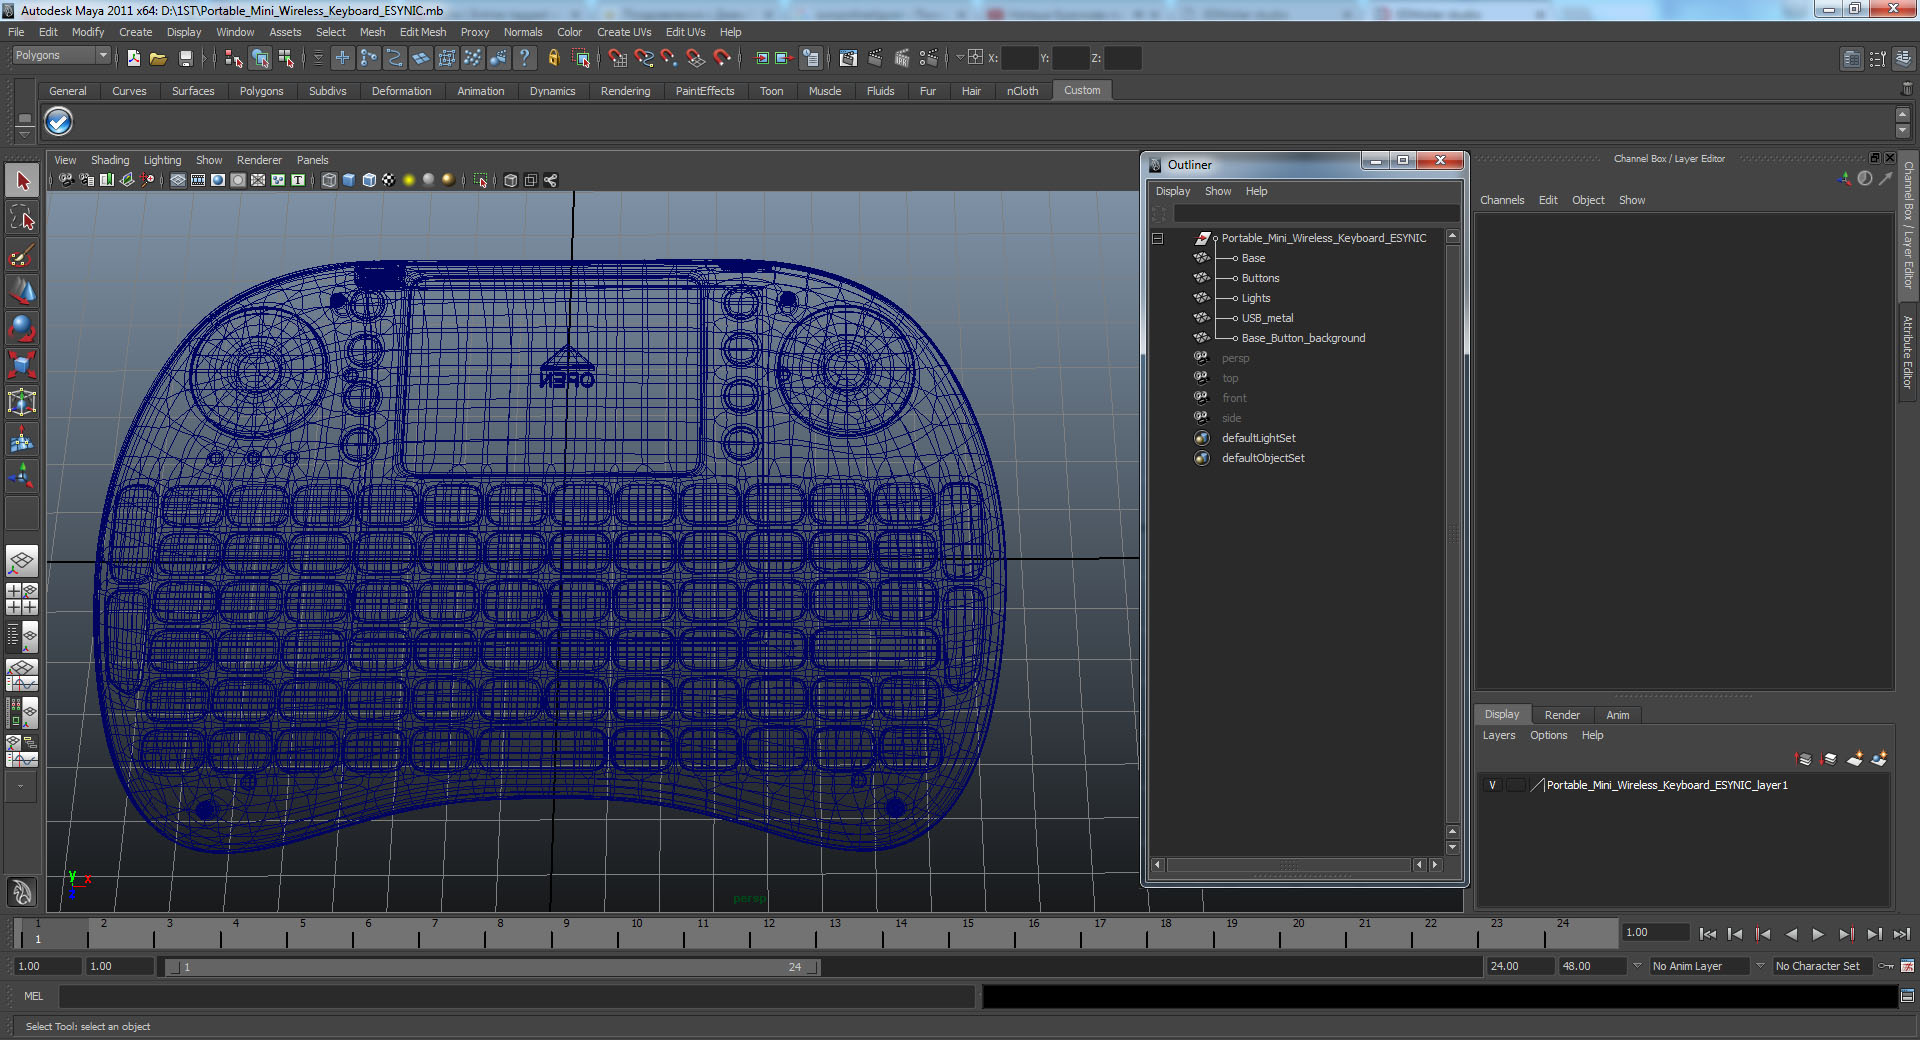Toggle wireframe display cube in viewport toolbar
Image resolution: width=1920 pixels, height=1040 pixels.
click(329, 180)
